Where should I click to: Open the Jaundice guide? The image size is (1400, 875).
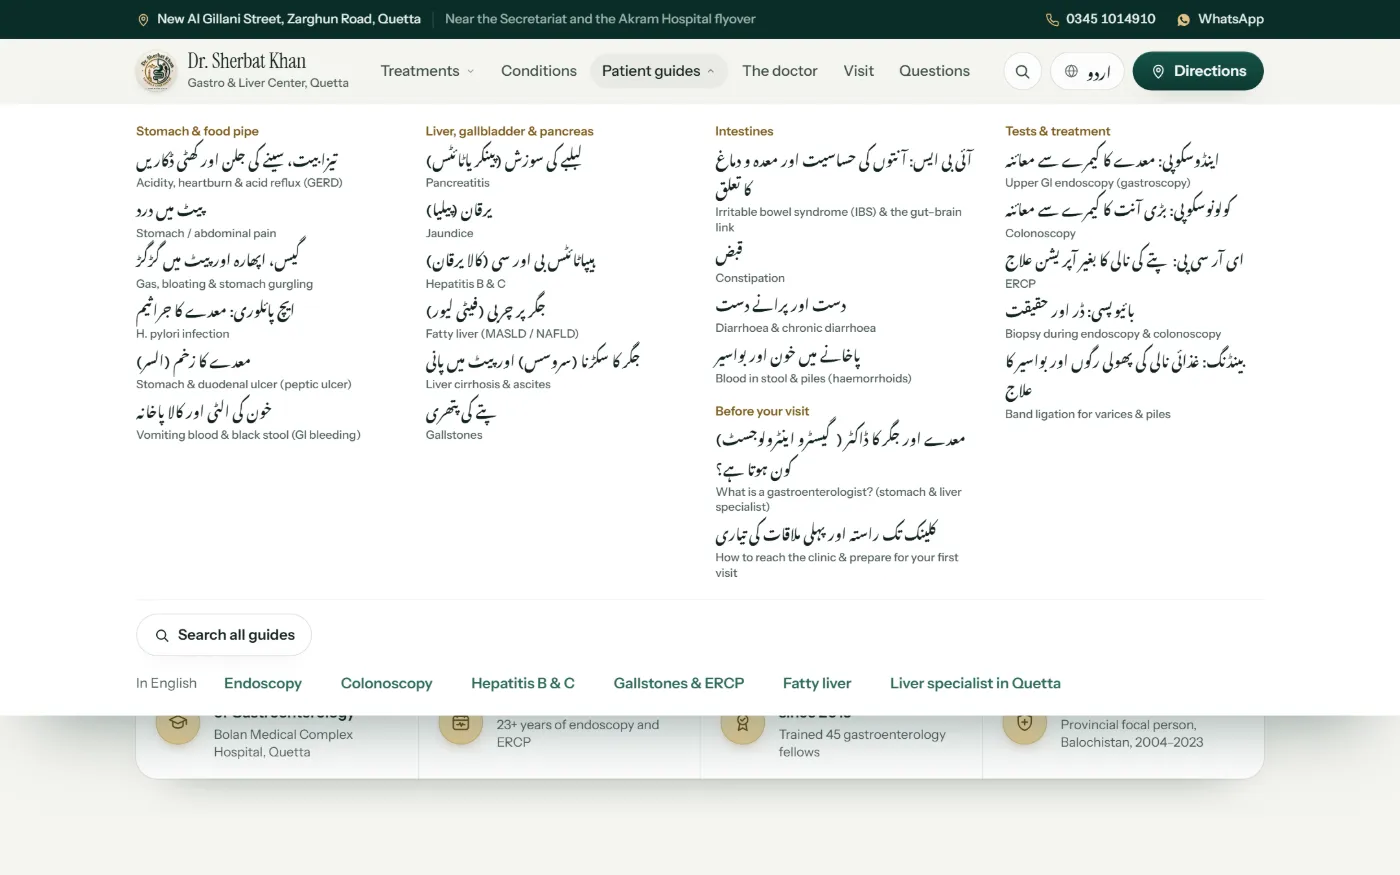tap(459, 220)
